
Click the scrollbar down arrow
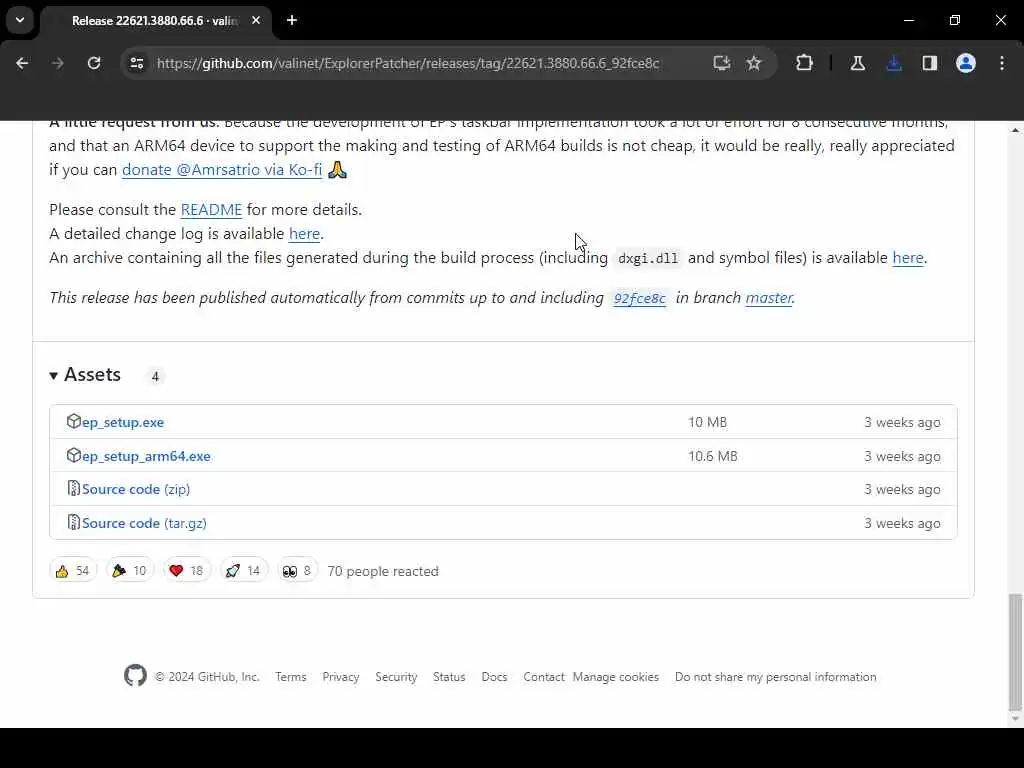1015,719
